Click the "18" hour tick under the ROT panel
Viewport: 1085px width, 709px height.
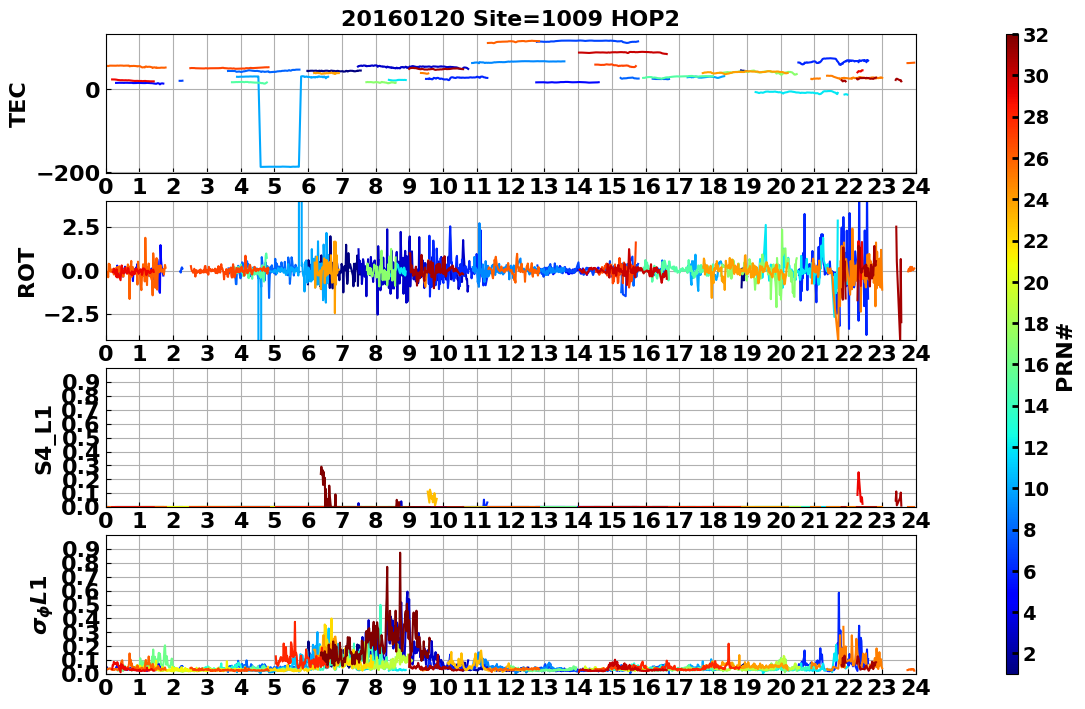coord(713,353)
